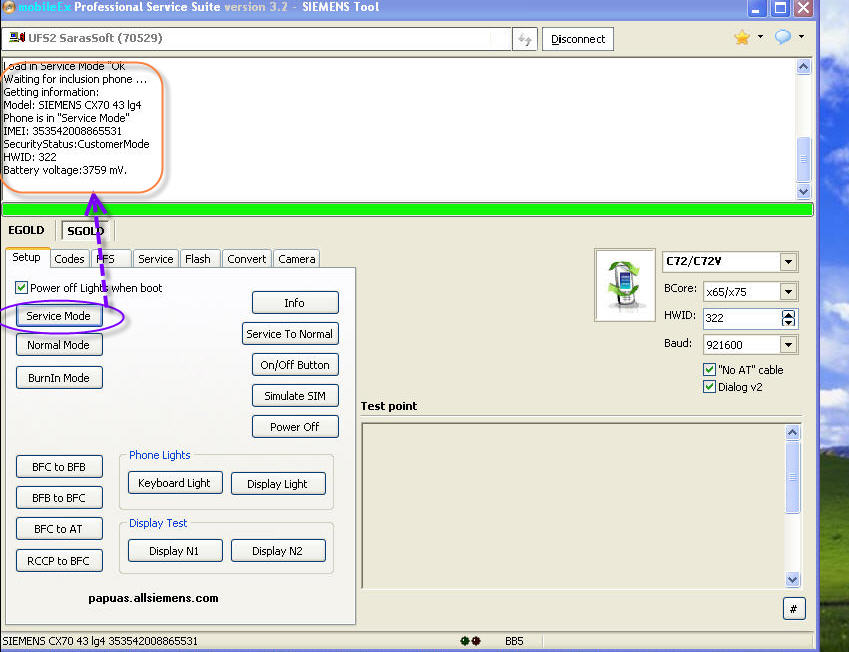Click the Disconnect button
Screen dimensions: 849x652
tap(578, 39)
